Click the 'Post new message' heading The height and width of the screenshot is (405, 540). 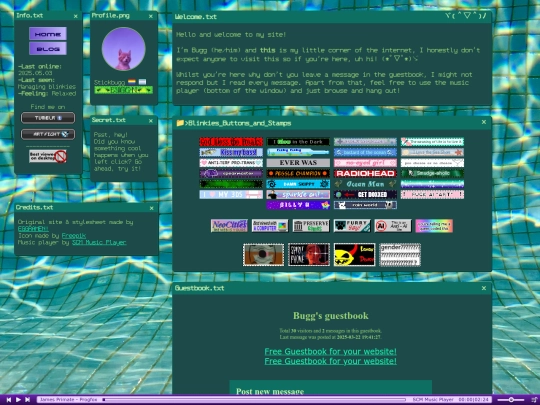click(270, 391)
